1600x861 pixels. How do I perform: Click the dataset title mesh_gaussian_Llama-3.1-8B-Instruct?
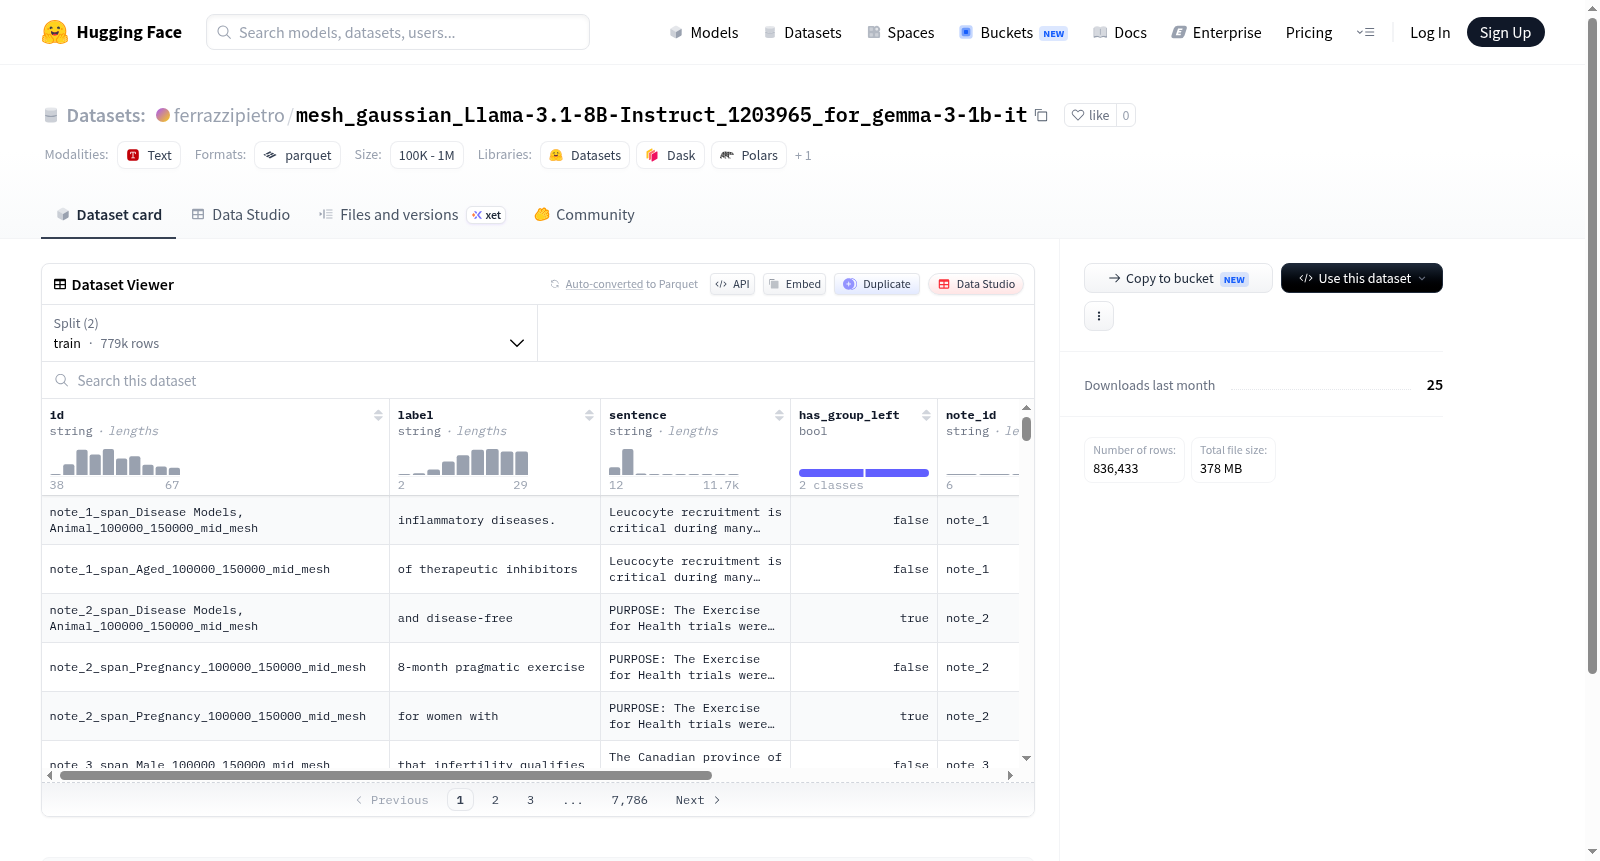click(661, 115)
